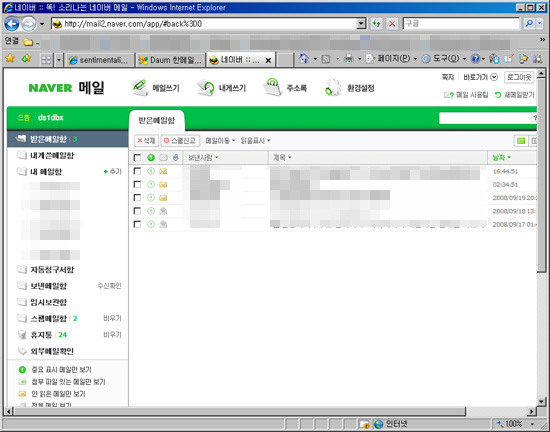The width and height of the screenshot is (550, 432).
Task: Open the 보낸사람 sender sort dropdown
Action: pos(203,158)
